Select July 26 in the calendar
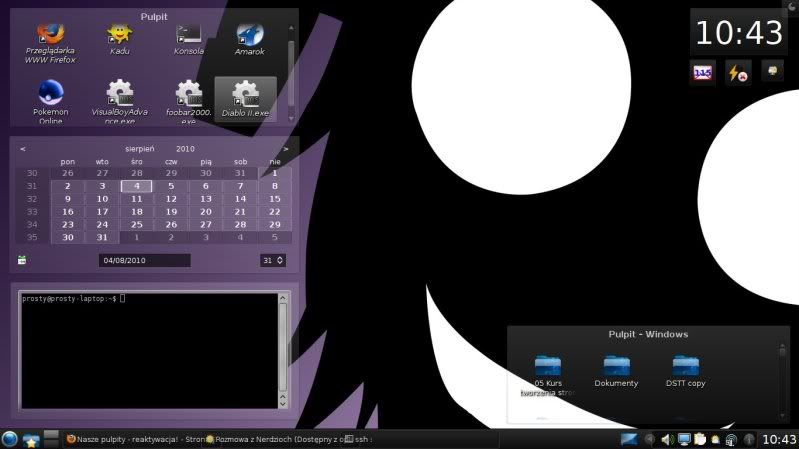Screen dimensions: 799x449 point(68,173)
